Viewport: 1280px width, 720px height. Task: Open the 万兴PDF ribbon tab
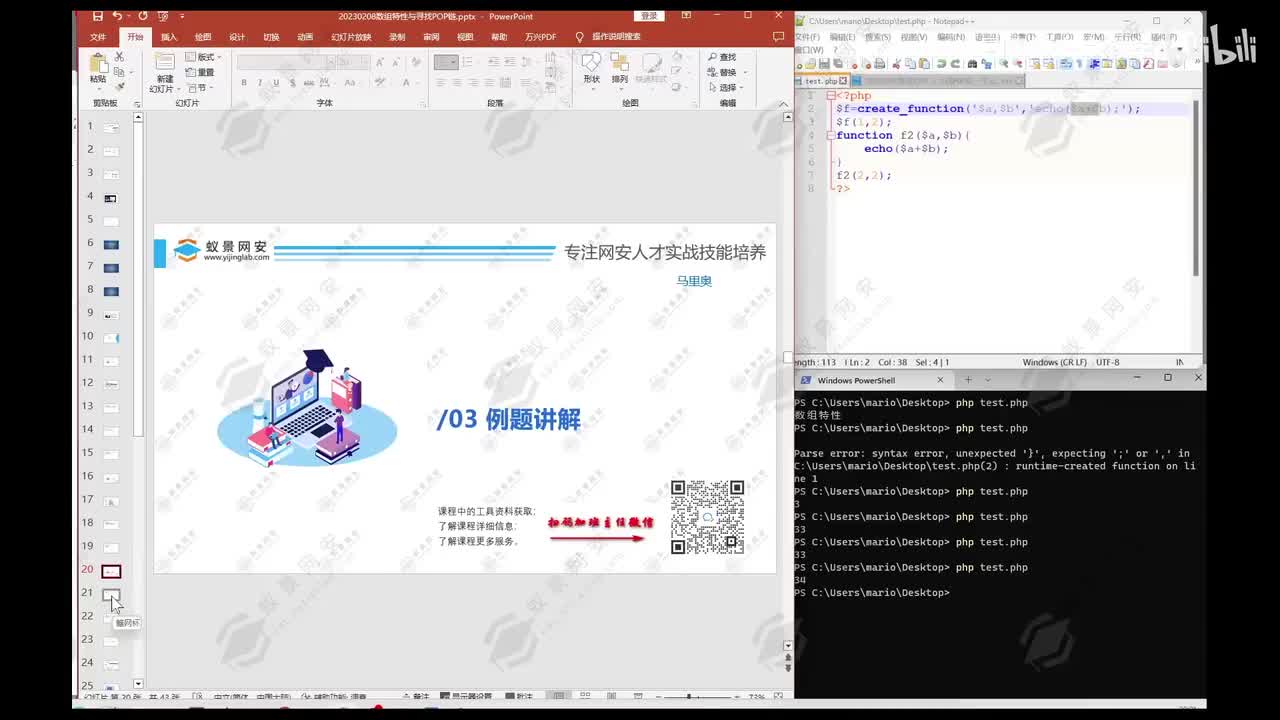point(541,37)
